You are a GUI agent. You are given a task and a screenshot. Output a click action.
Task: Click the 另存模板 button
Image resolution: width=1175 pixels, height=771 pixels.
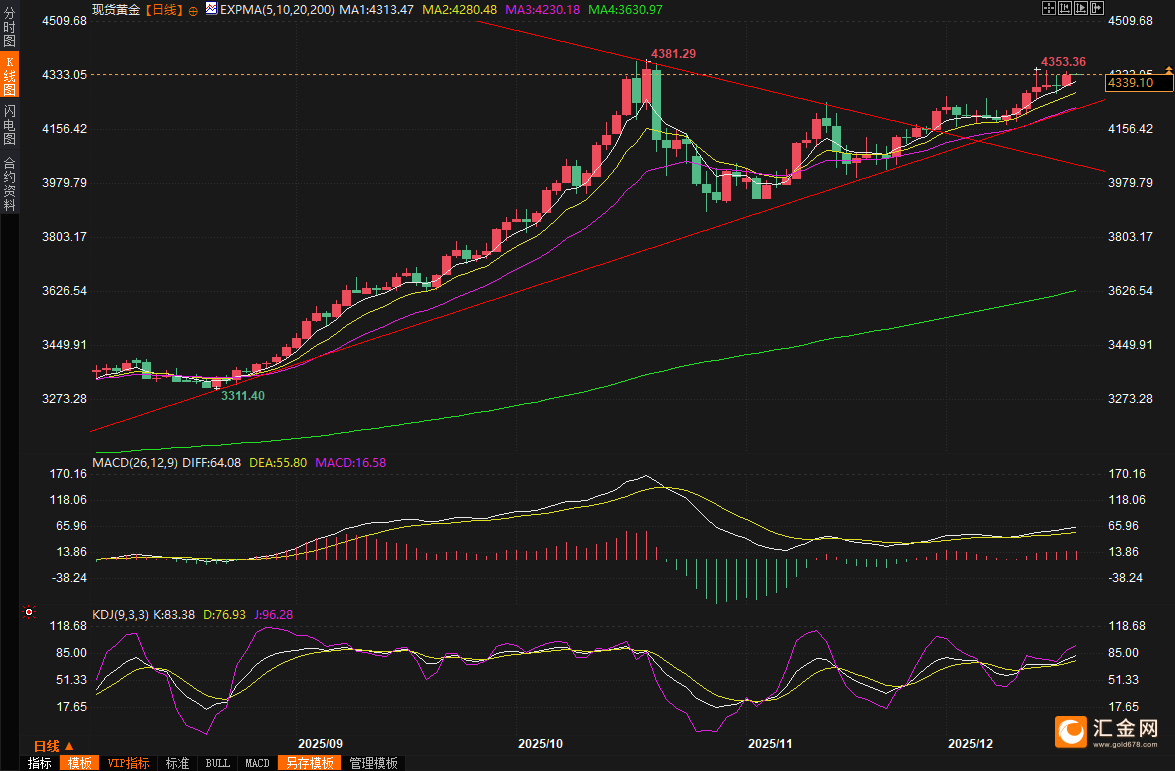click(x=309, y=763)
